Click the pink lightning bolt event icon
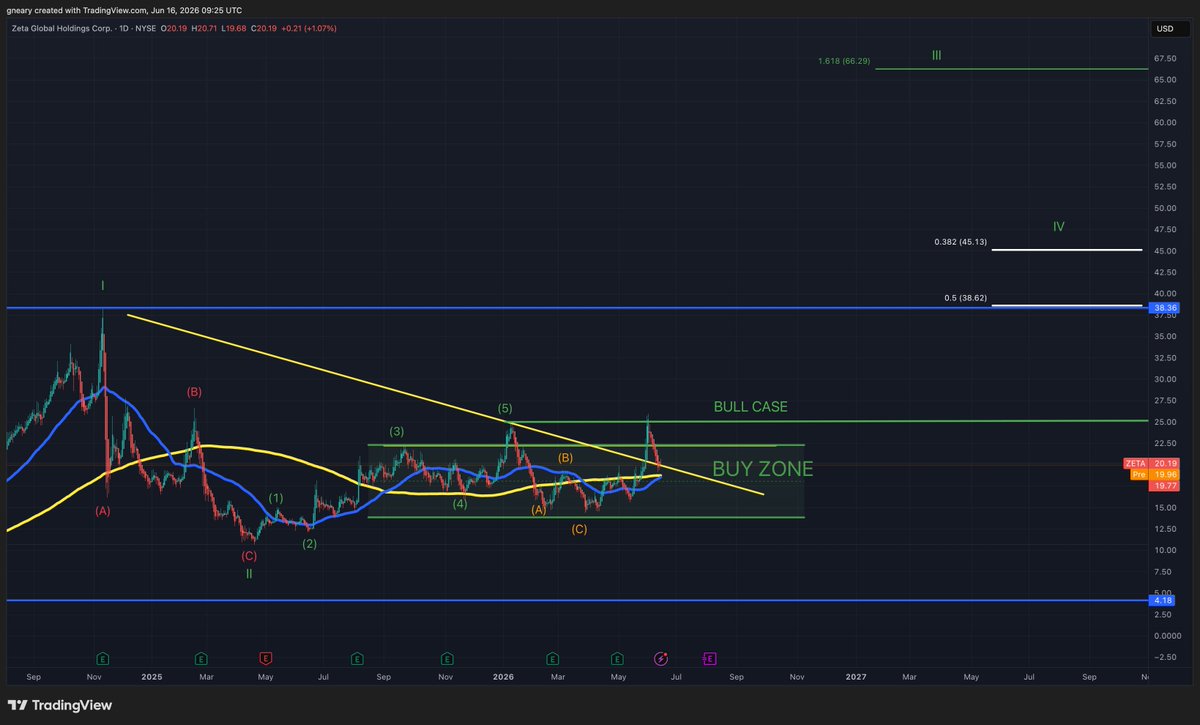The image size is (1200, 725). click(x=661, y=658)
